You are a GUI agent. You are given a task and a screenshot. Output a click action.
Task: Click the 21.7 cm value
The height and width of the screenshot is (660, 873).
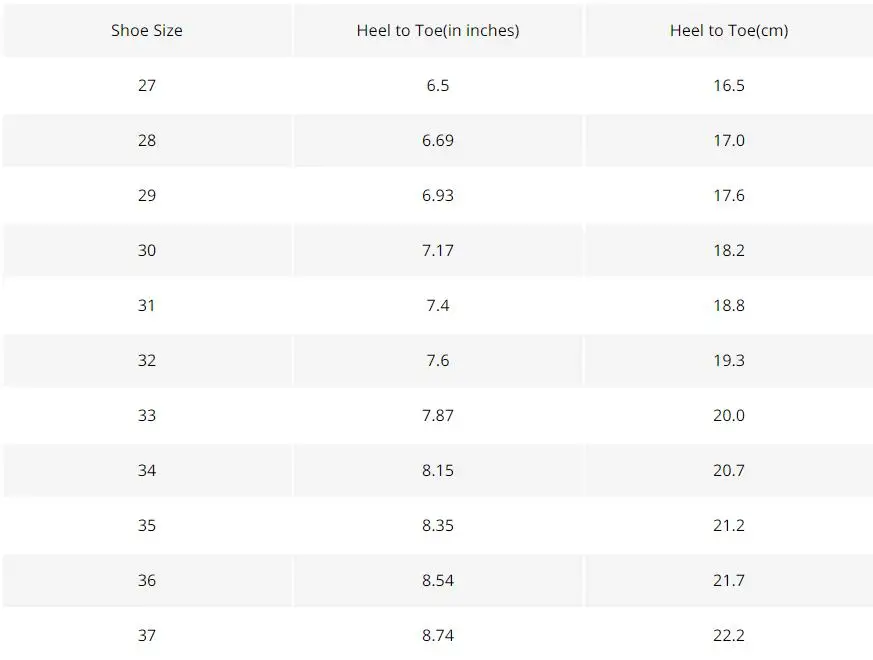pos(729,580)
